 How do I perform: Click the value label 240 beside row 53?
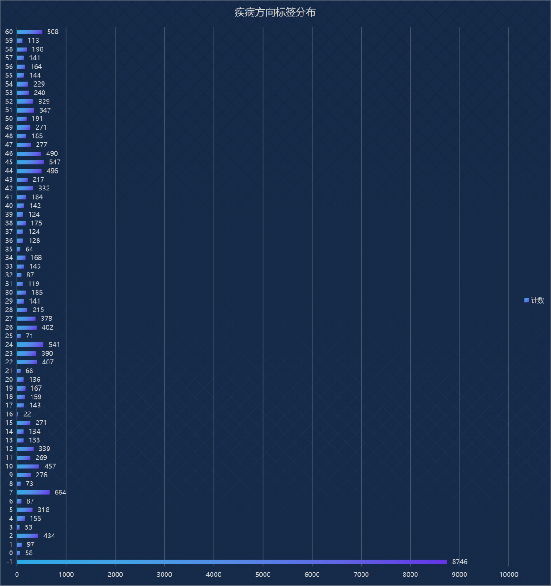click(x=39, y=93)
